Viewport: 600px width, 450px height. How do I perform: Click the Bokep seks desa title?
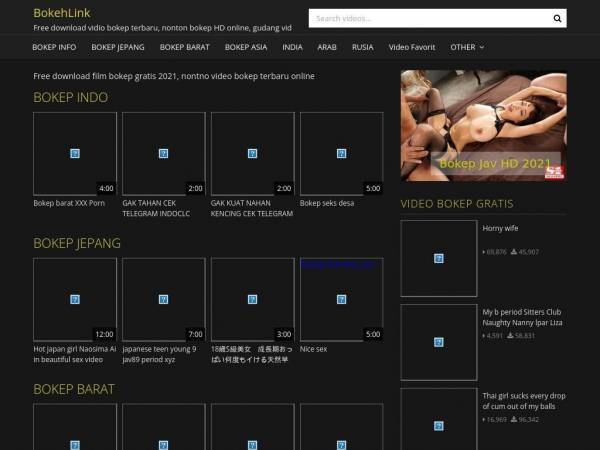click(327, 203)
